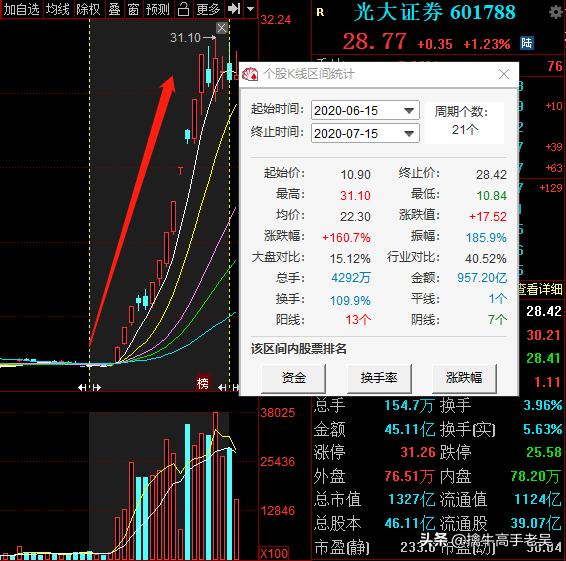Click the right range boundary handle arrows
This screenshot has height=561, width=566.
pos(229,388)
